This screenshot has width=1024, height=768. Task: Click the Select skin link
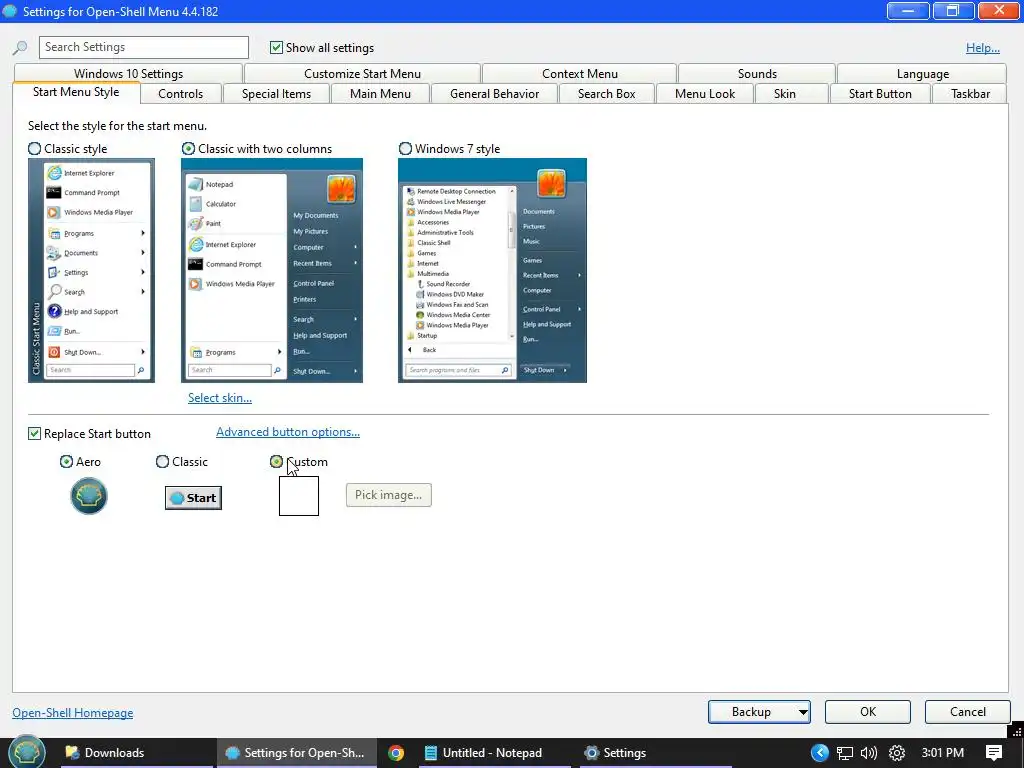[x=219, y=398]
